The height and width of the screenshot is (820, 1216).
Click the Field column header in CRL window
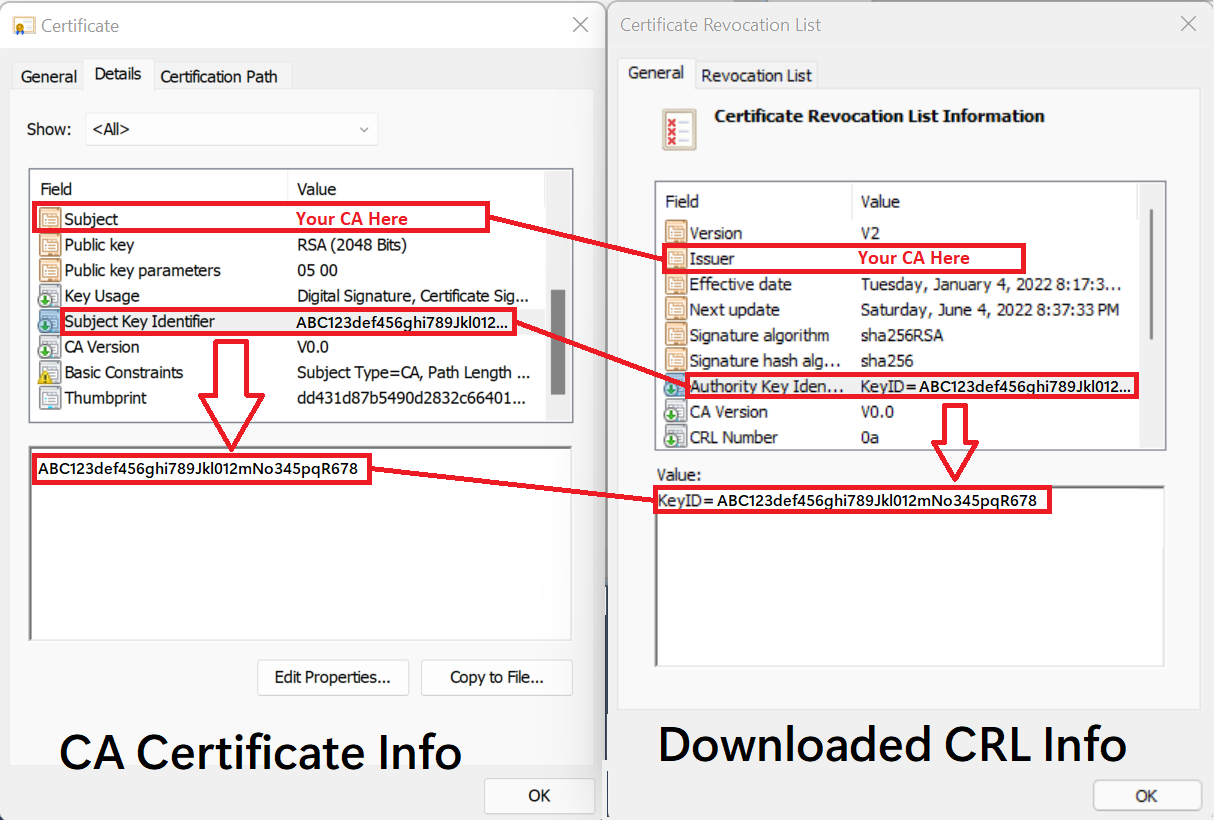(x=754, y=201)
